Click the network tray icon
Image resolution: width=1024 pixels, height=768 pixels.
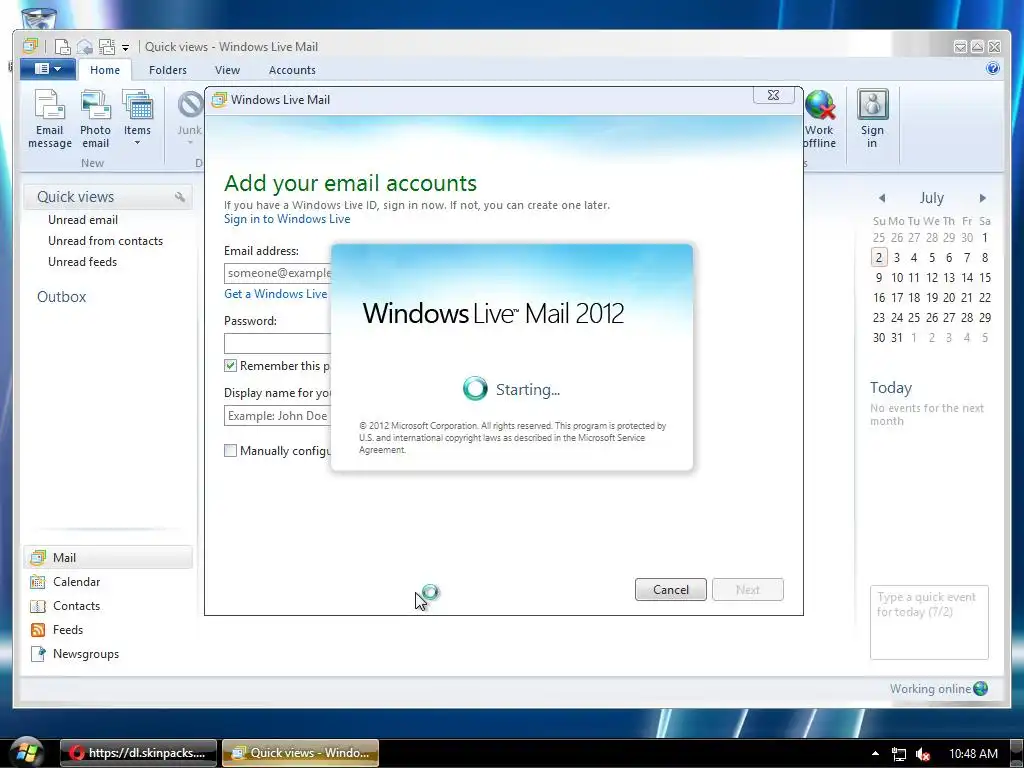coord(899,754)
